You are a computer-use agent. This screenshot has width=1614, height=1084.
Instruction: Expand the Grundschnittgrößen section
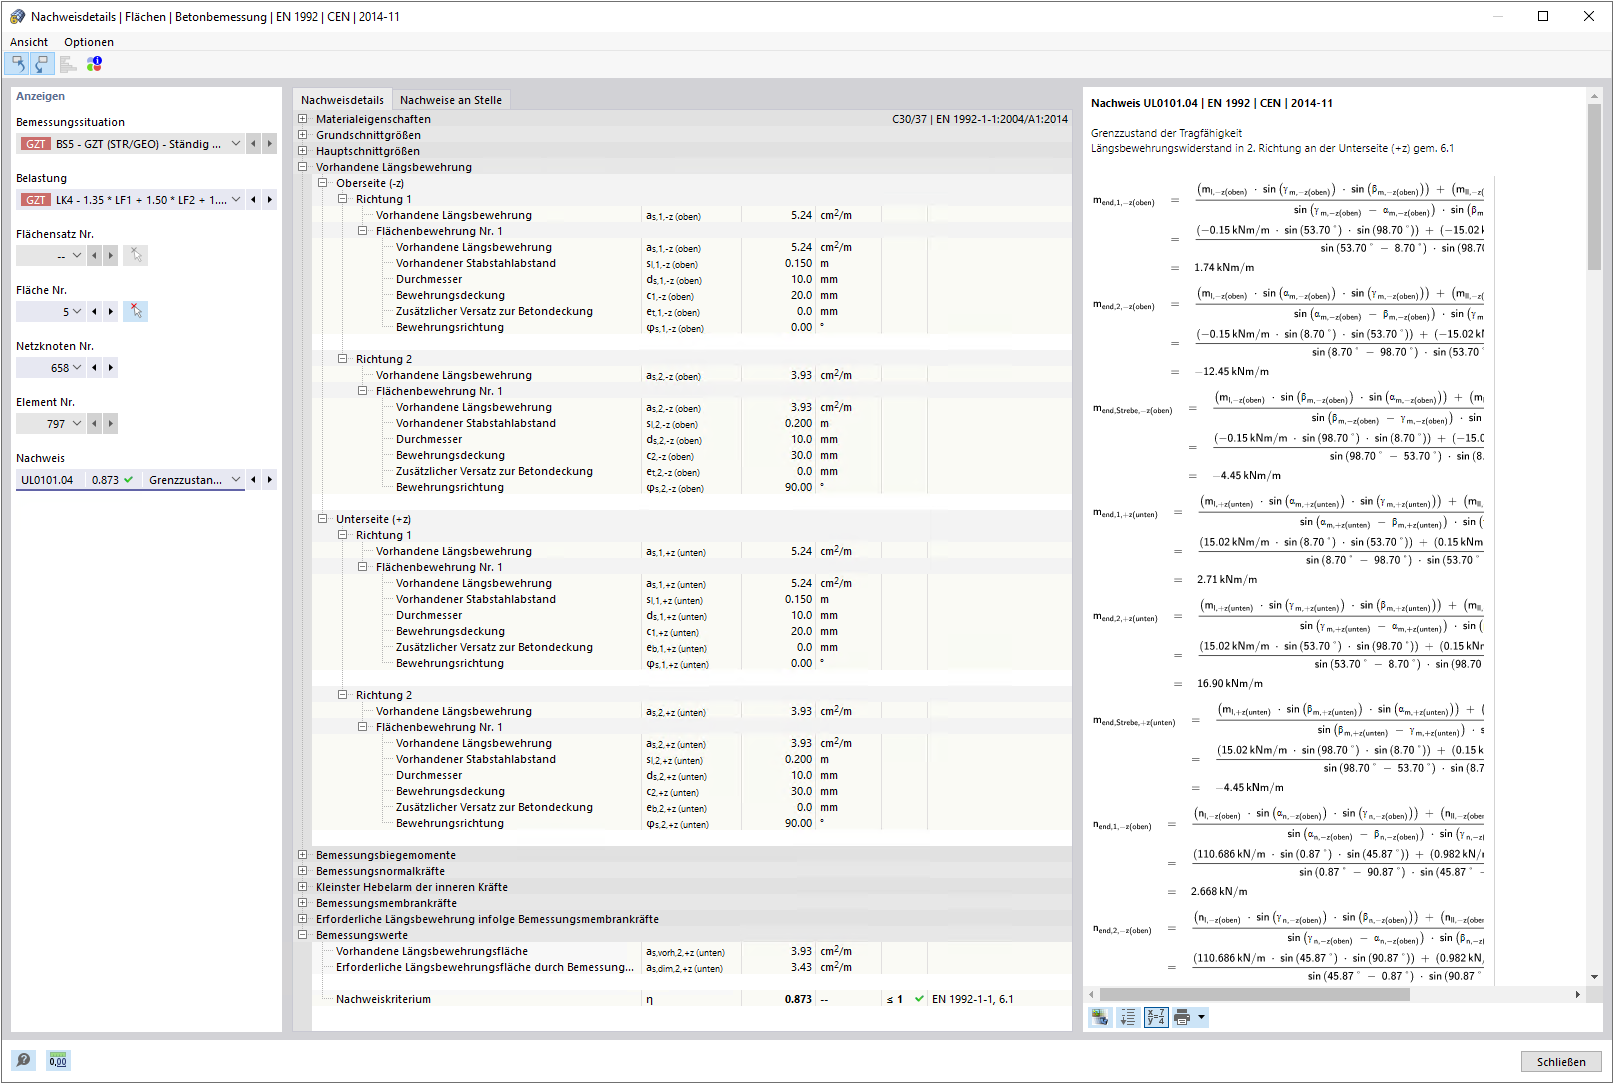click(302, 135)
